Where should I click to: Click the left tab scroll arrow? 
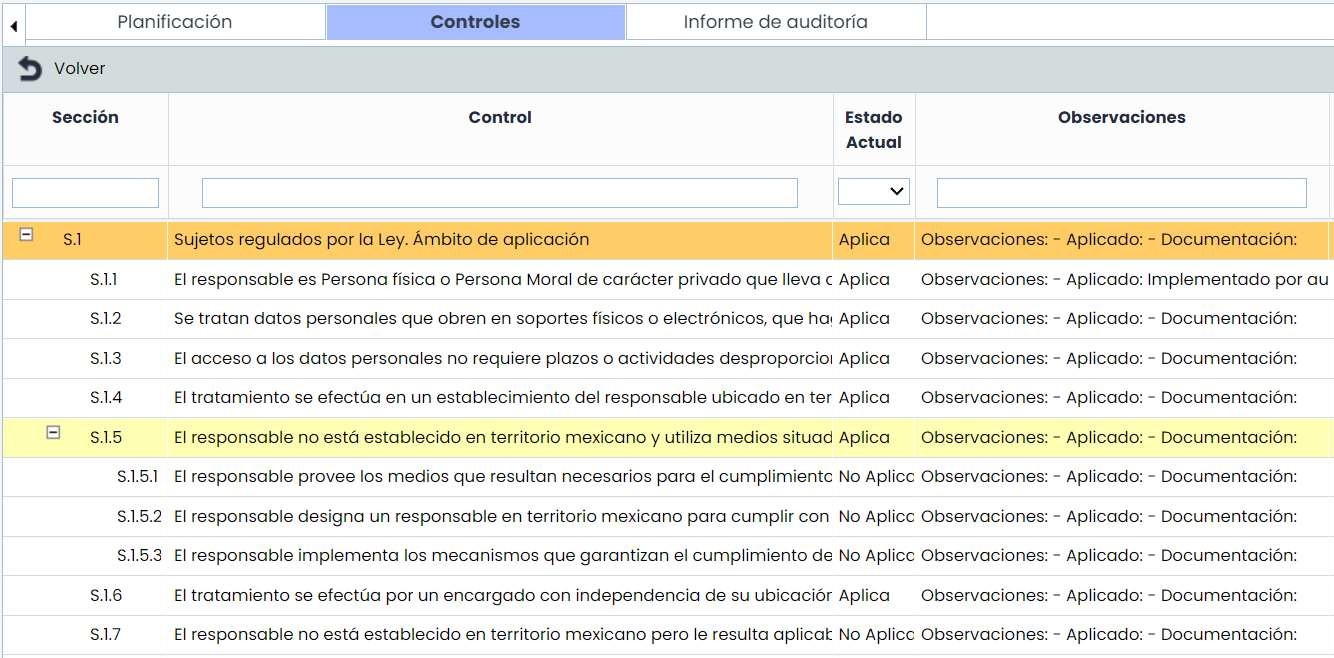click(x=13, y=25)
